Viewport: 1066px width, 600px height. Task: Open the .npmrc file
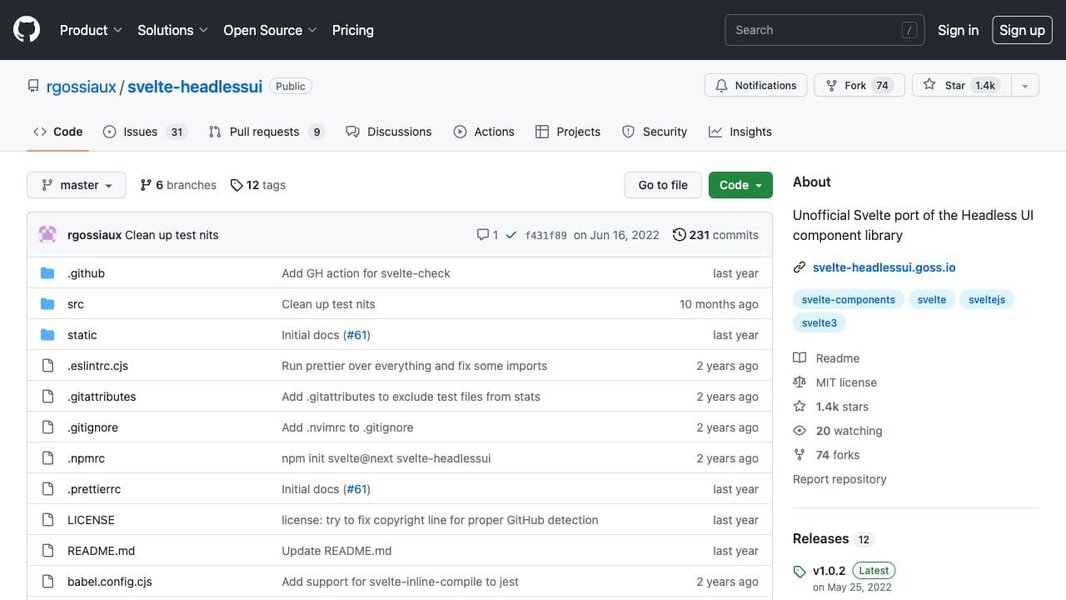pyautogui.click(x=86, y=459)
